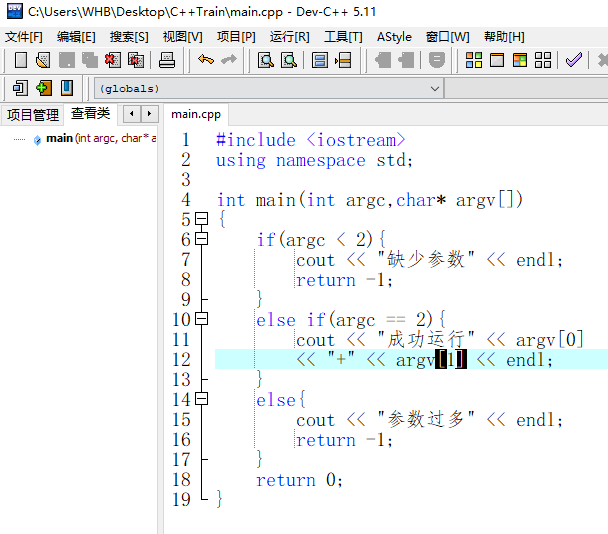Open the AStyle menu
The image size is (608, 534).
394,37
